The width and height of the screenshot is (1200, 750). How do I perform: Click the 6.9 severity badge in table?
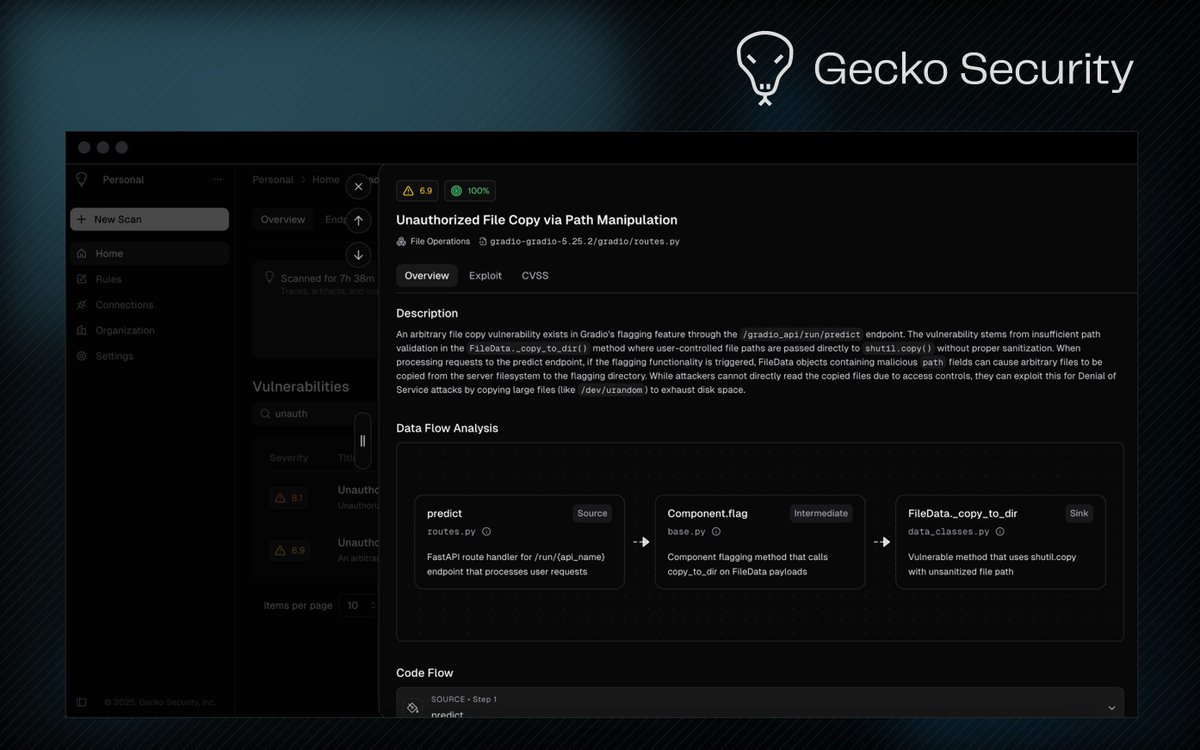289,550
